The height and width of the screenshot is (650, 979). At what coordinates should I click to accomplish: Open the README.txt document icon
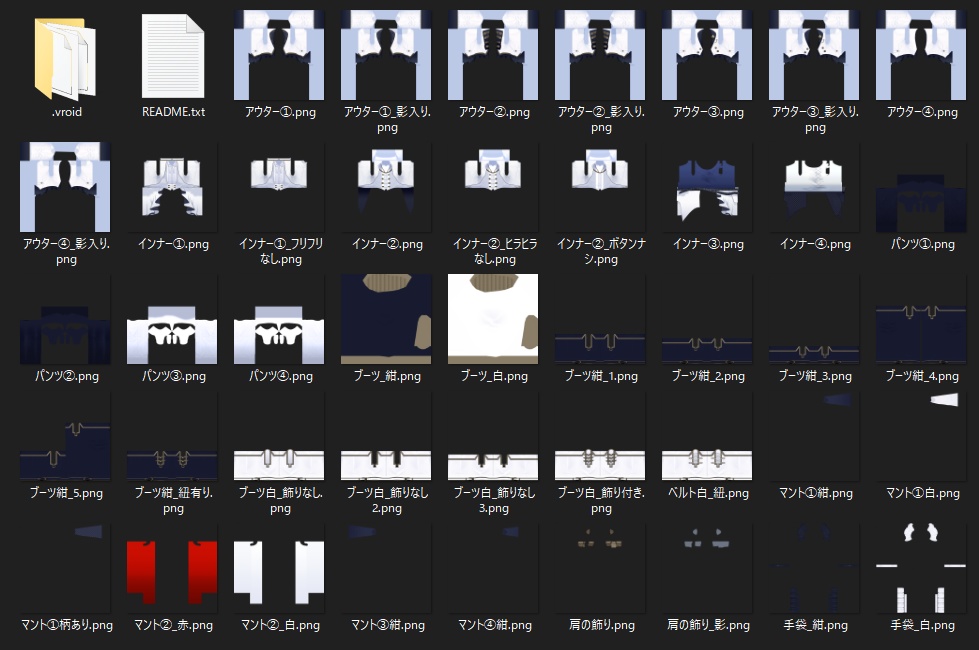pos(173,56)
